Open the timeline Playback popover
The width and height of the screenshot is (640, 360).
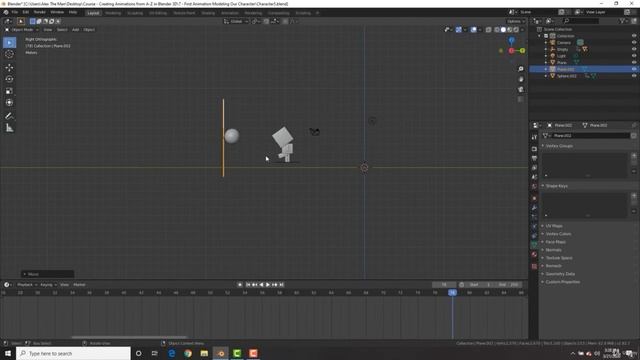click(x=27, y=285)
